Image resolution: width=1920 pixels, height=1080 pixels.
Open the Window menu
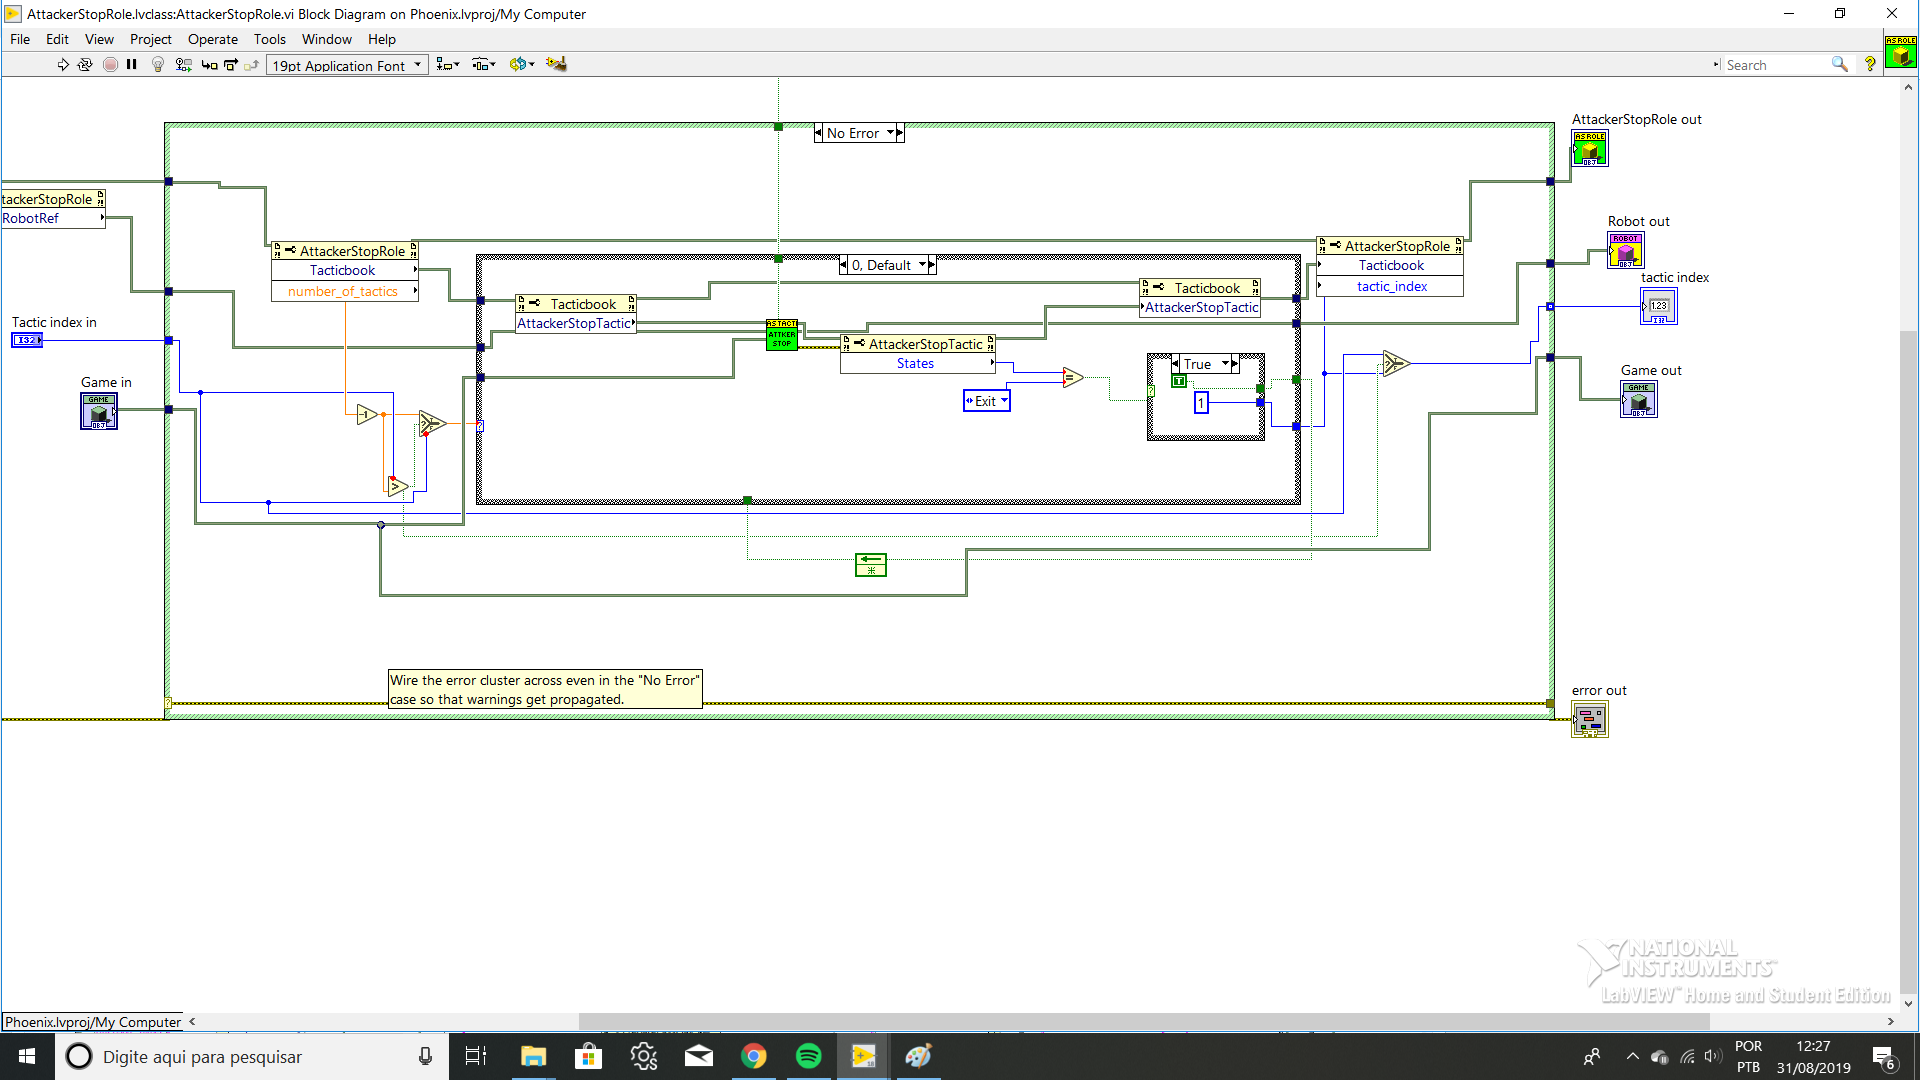click(x=327, y=39)
